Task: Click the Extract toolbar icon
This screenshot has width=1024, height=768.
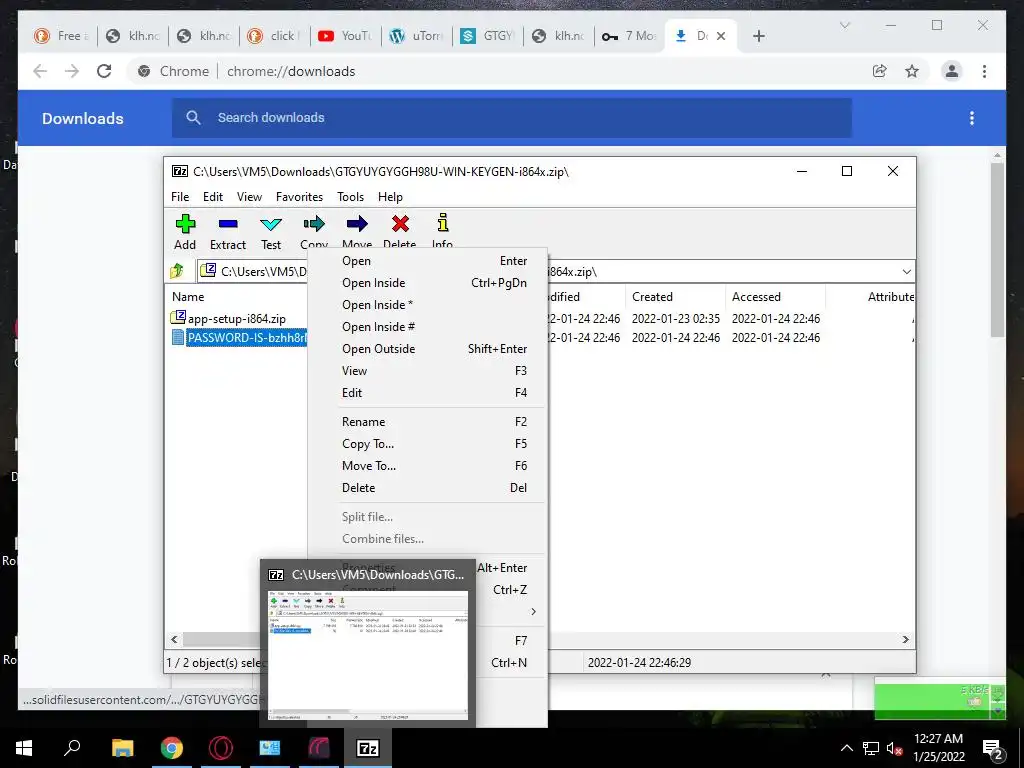Action: tap(228, 224)
